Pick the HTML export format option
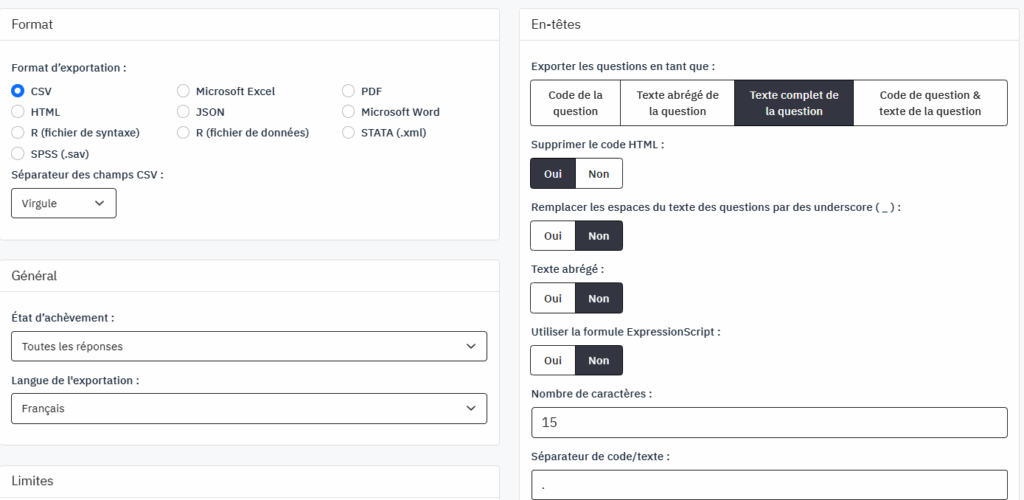The image size is (1024, 500). (18, 112)
